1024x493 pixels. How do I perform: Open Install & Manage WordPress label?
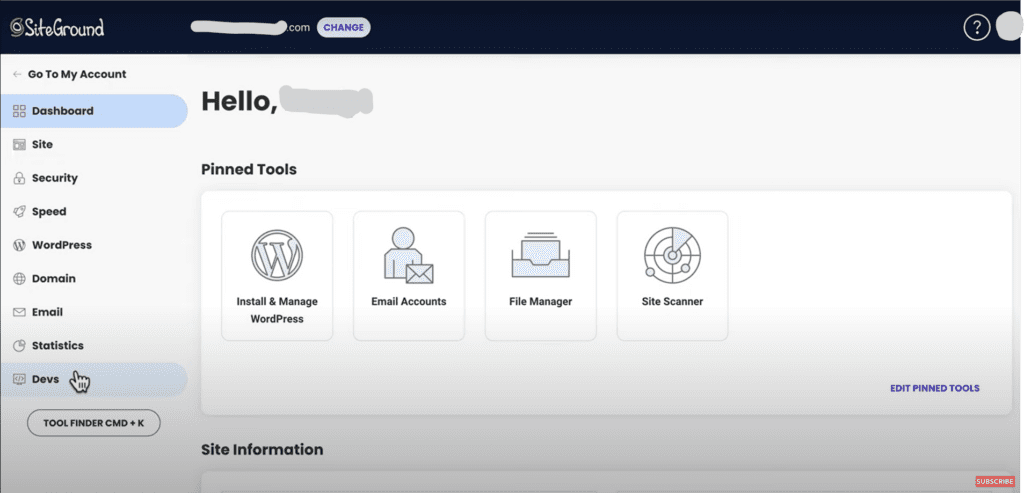click(277, 310)
